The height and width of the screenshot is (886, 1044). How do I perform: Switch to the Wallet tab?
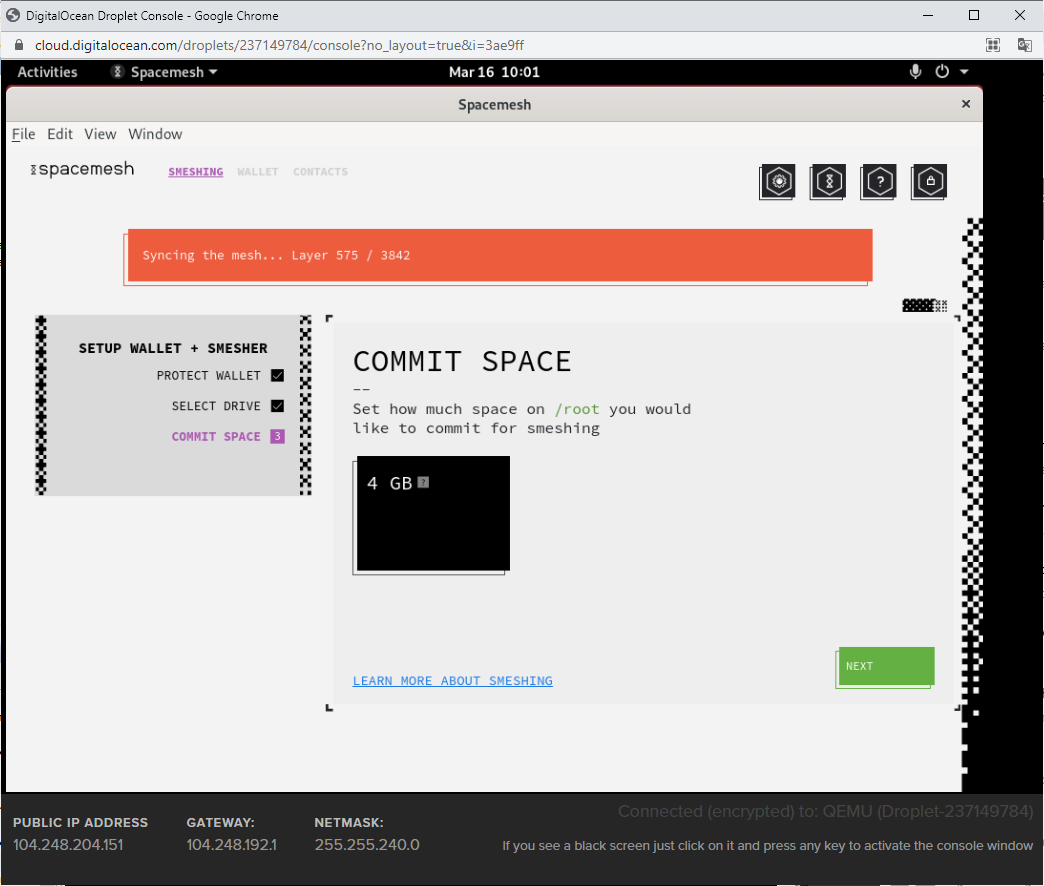pos(258,172)
